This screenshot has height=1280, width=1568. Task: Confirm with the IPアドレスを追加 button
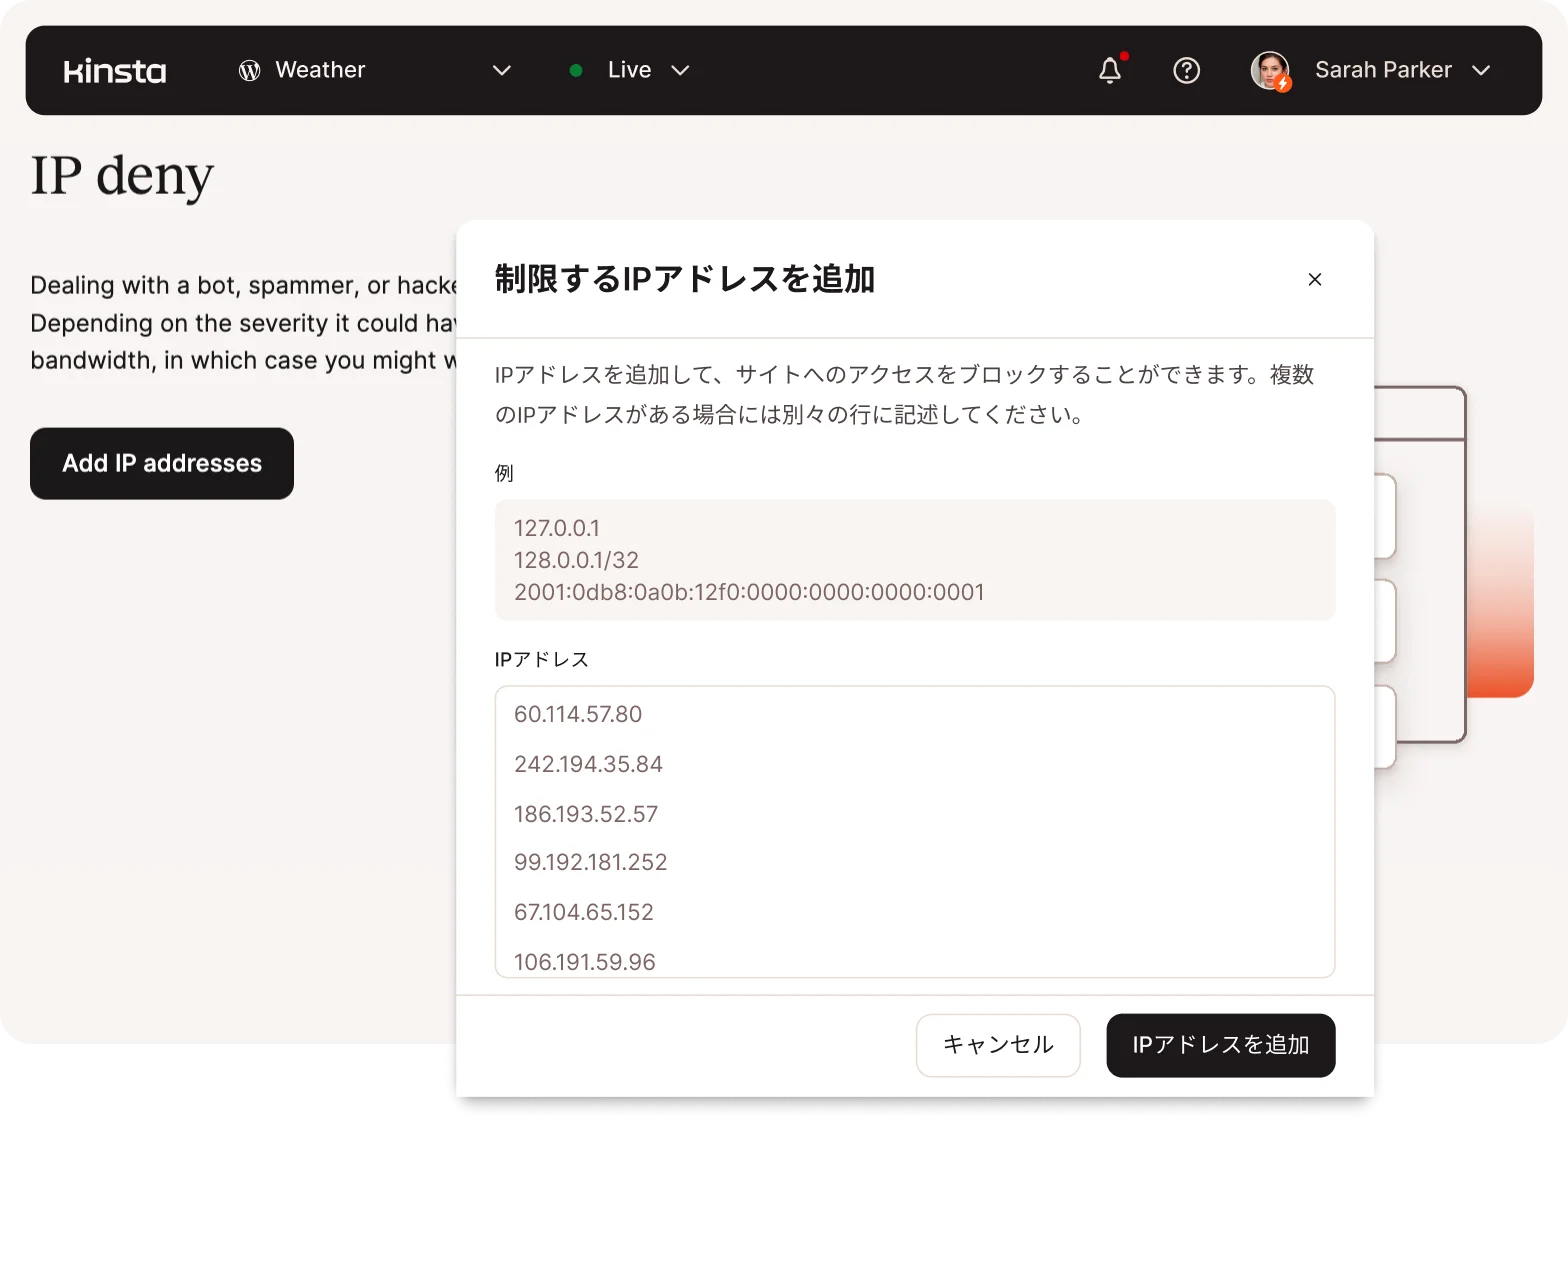tap(1220, 1045)
